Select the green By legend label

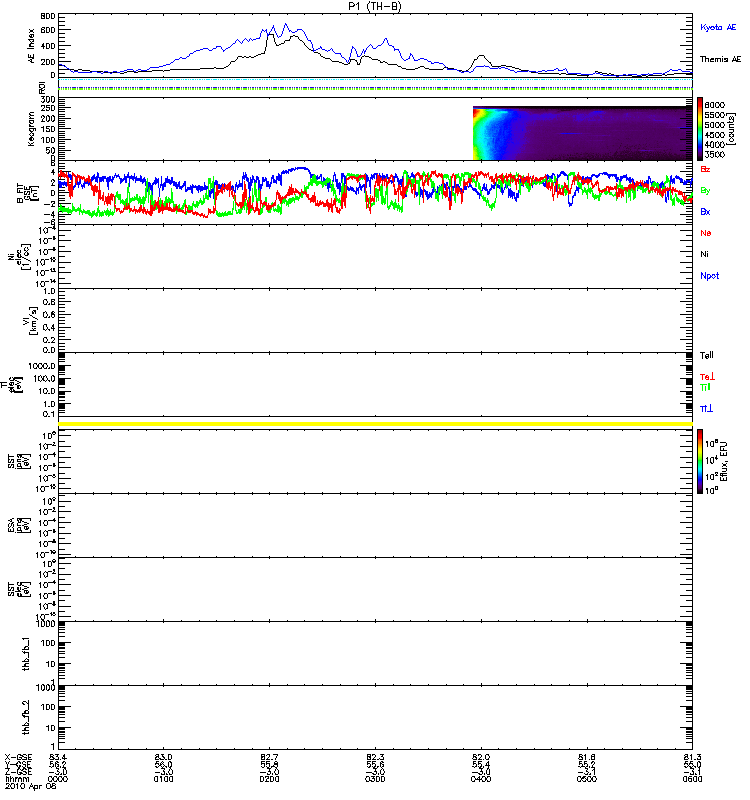pos(705,191)
